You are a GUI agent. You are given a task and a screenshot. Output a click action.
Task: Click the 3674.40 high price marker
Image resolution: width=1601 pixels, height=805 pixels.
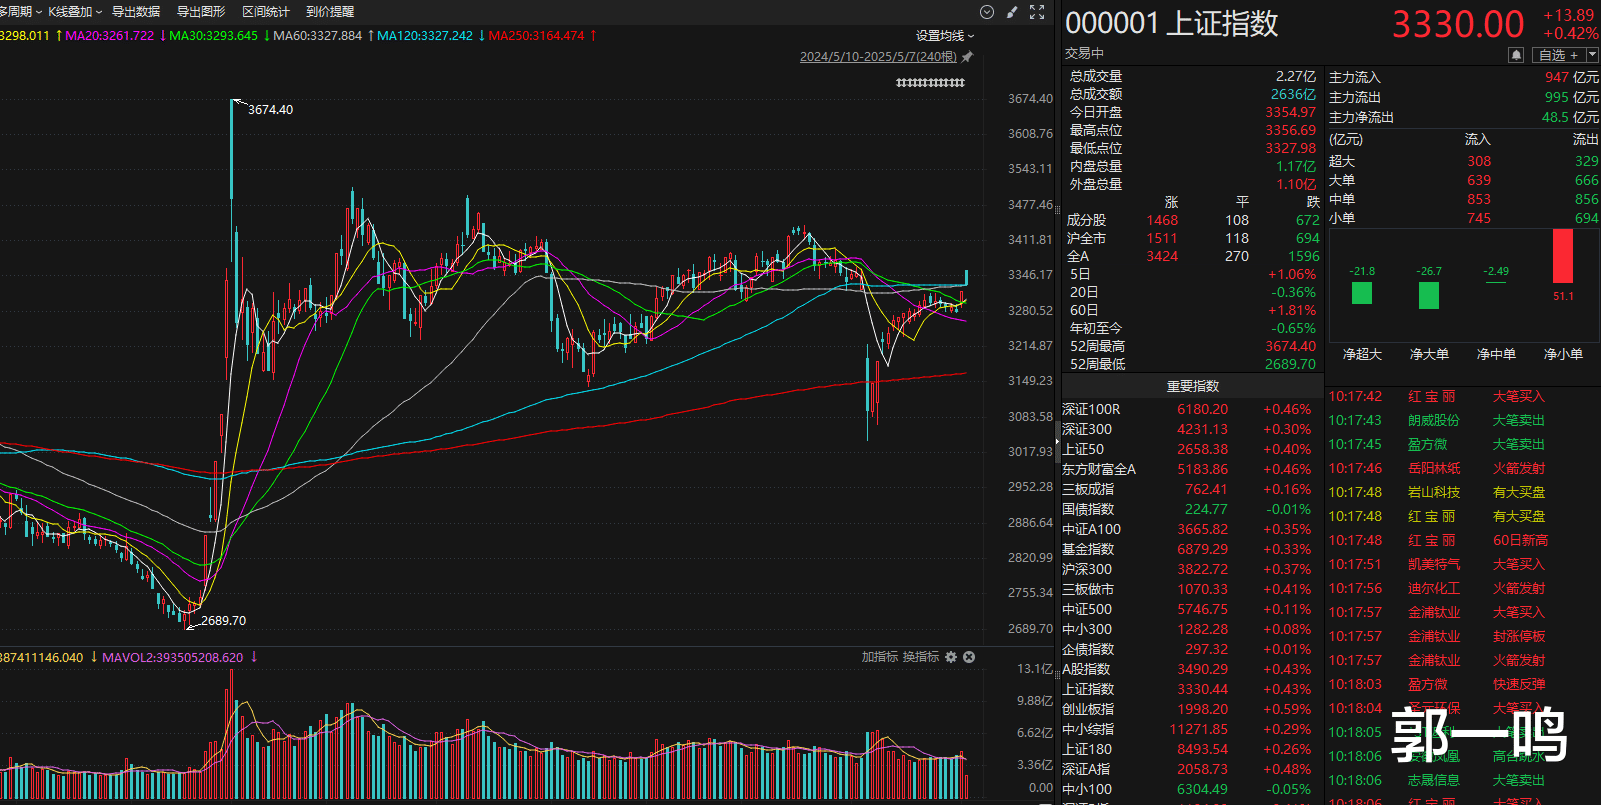coord(270,110)
